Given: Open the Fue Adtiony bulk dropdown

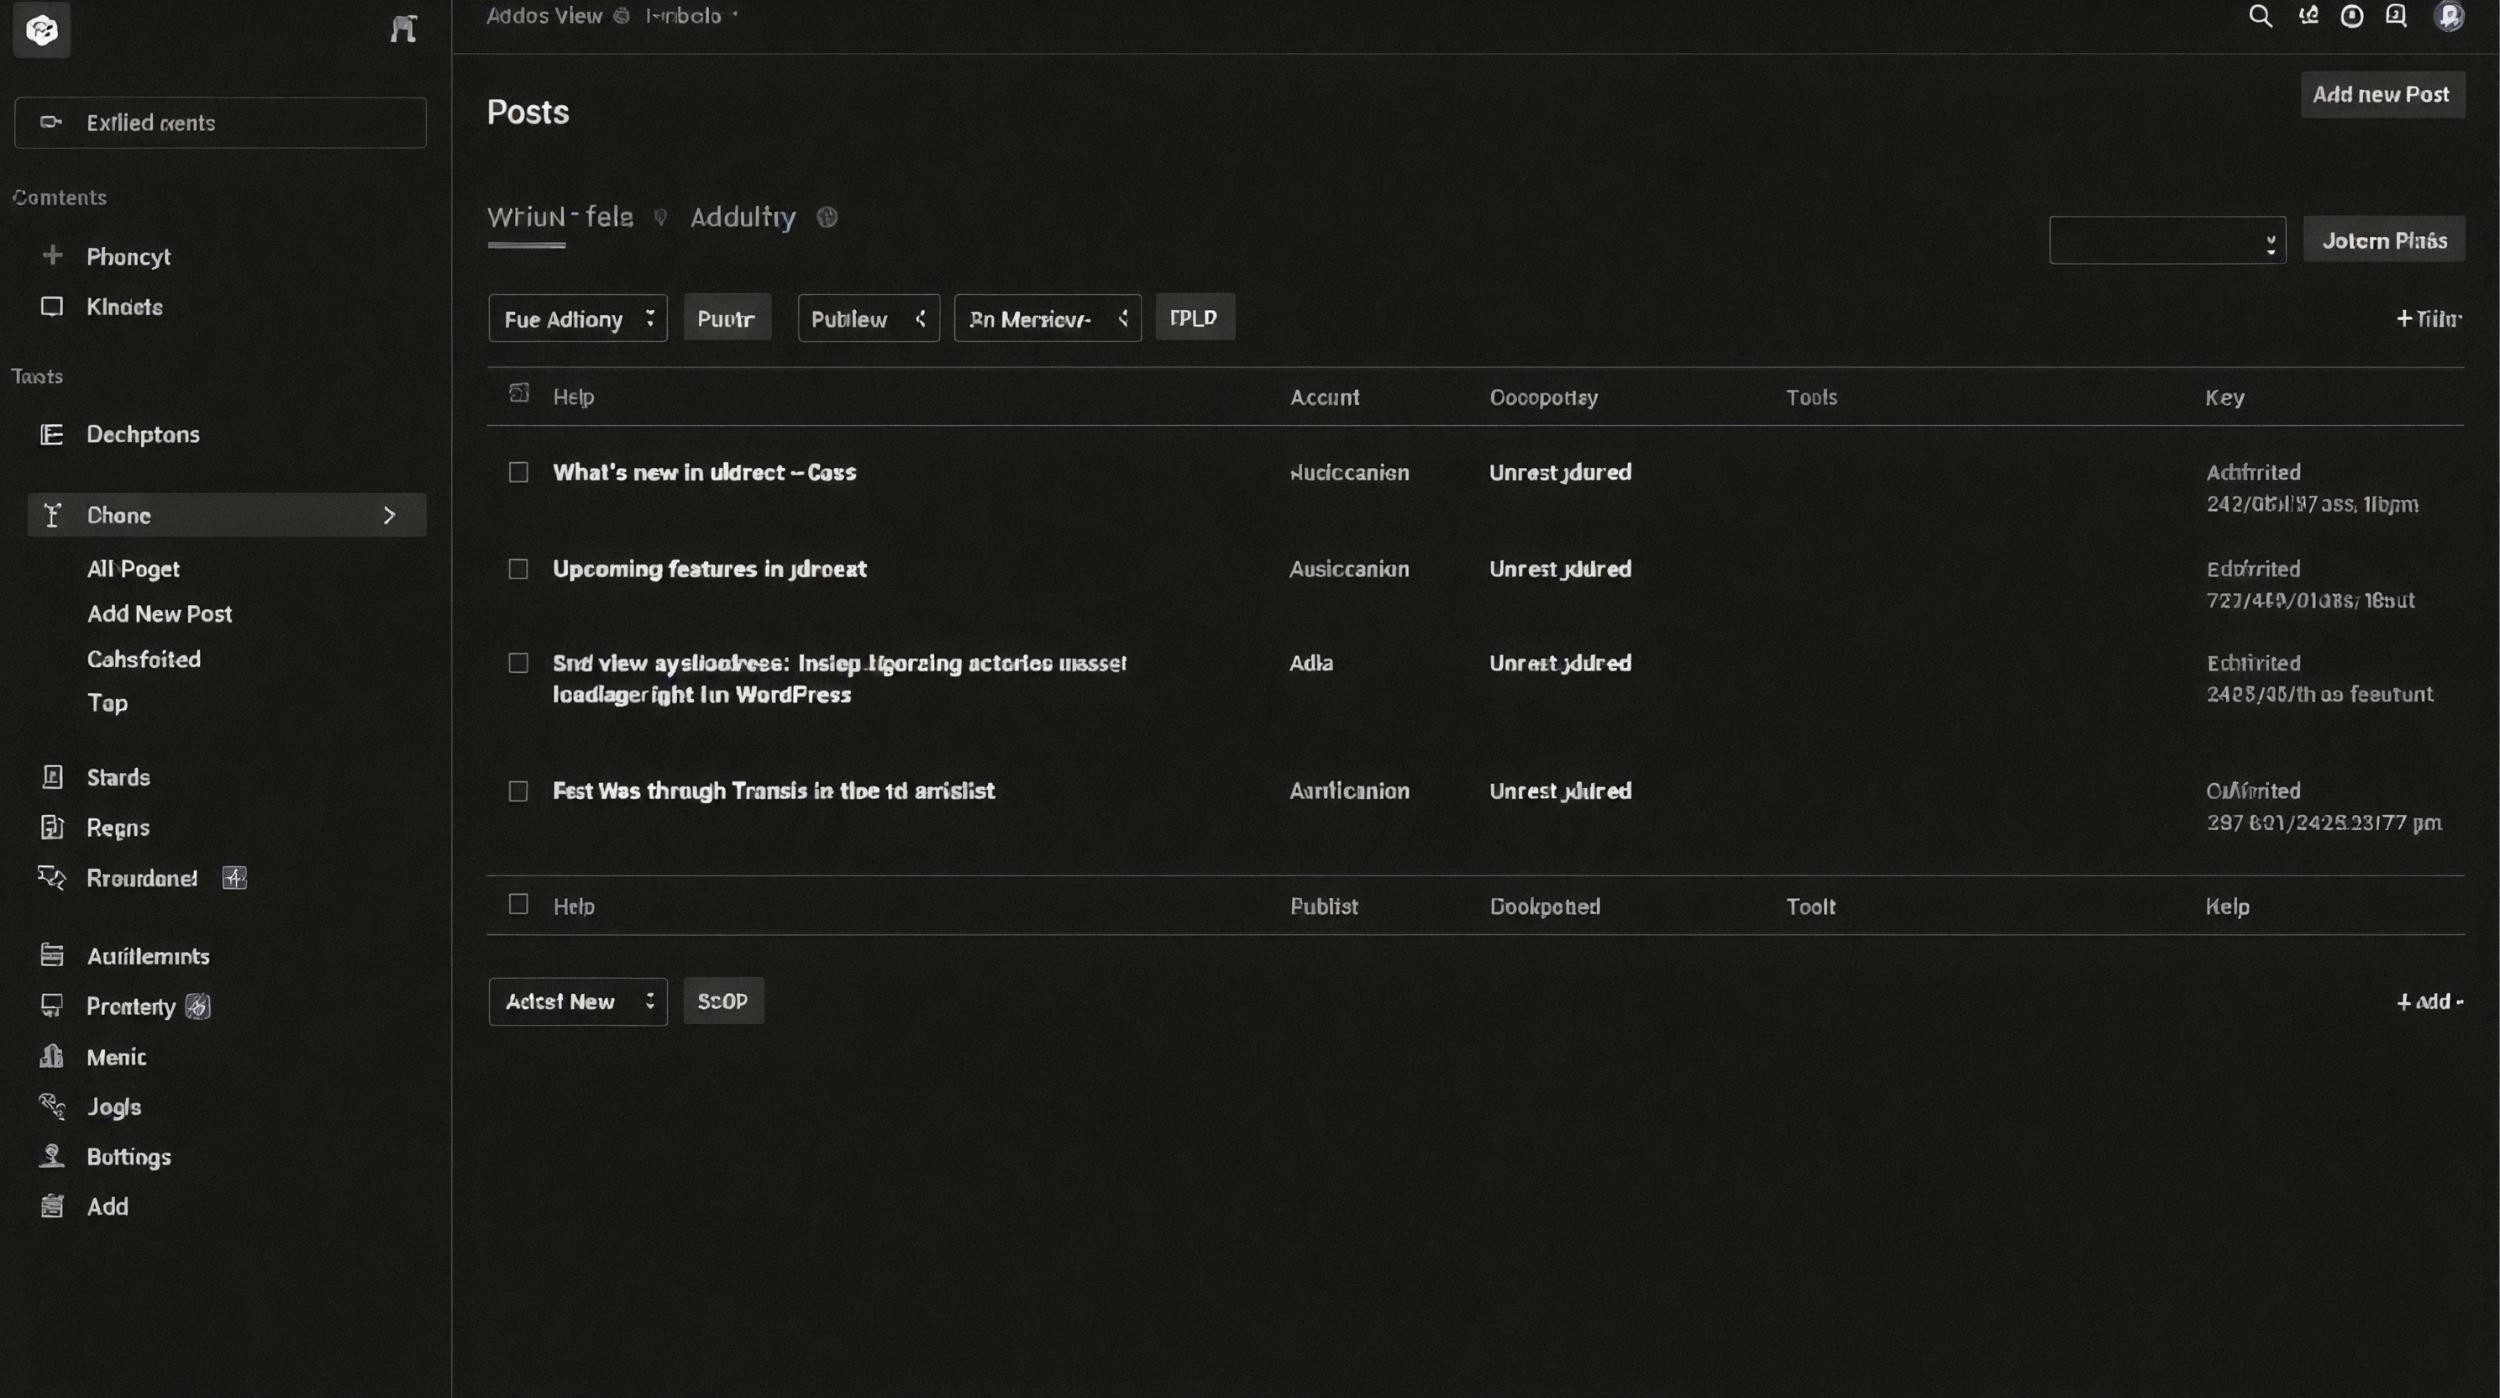Looking at the screenshot, I should 578,318.
